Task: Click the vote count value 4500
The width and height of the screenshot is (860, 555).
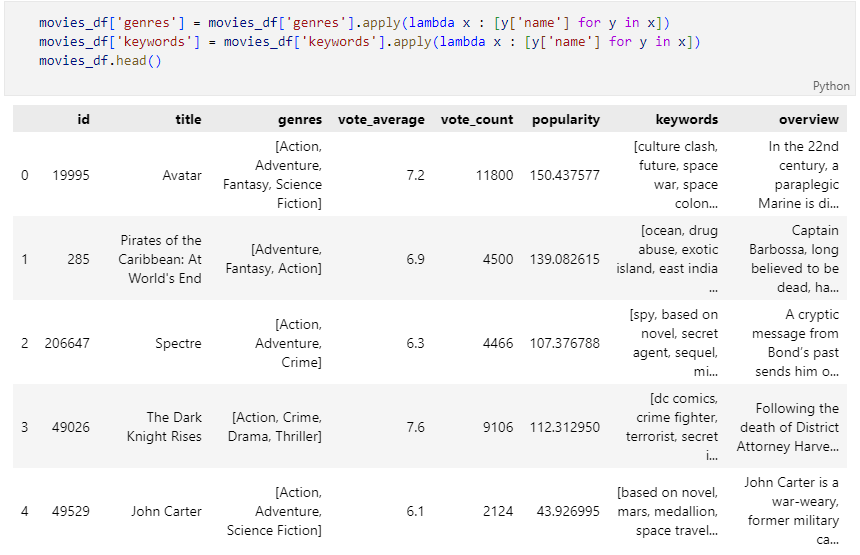Action: [498, 259]
